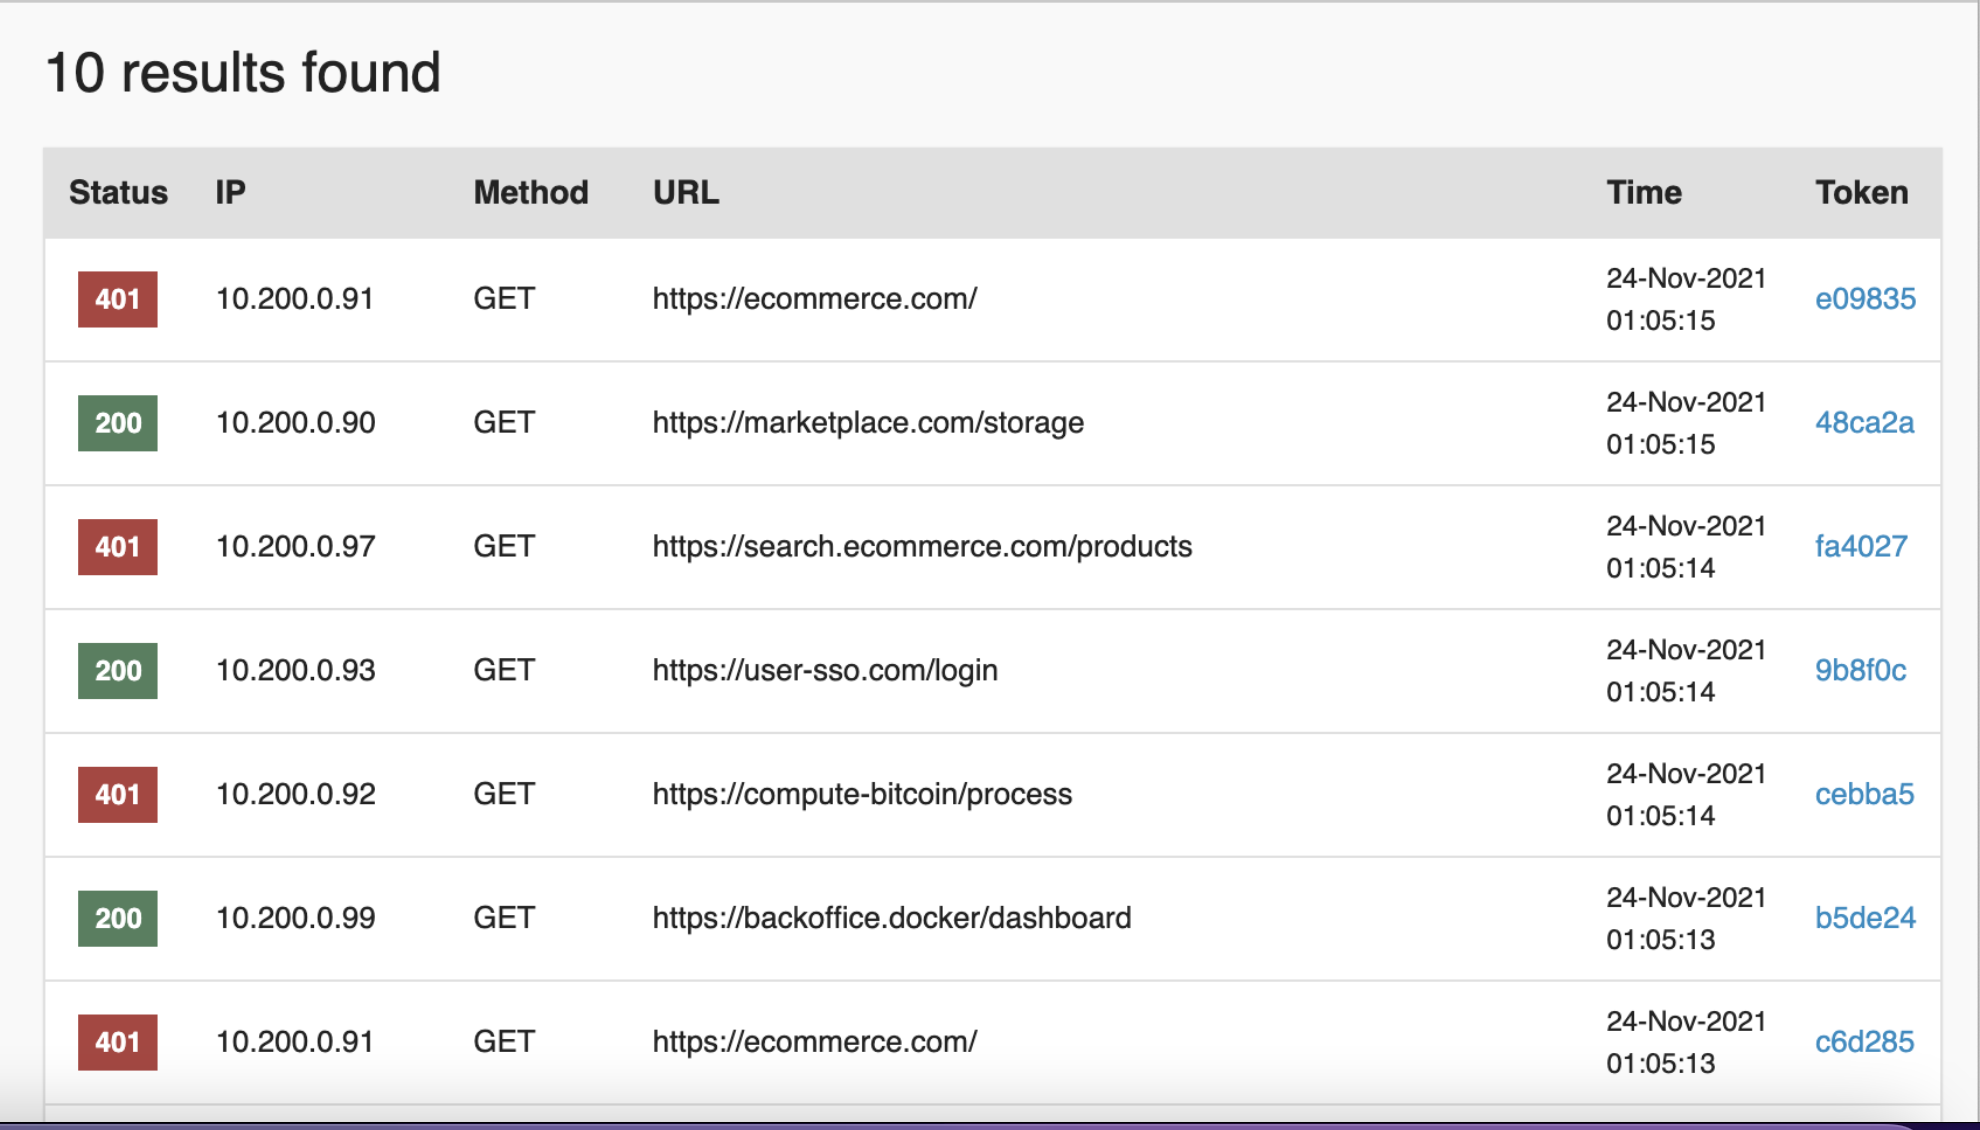This screenshot has width=1980, height=1130.
Task: Open token link c6d285
Action: [1864, 1042]
